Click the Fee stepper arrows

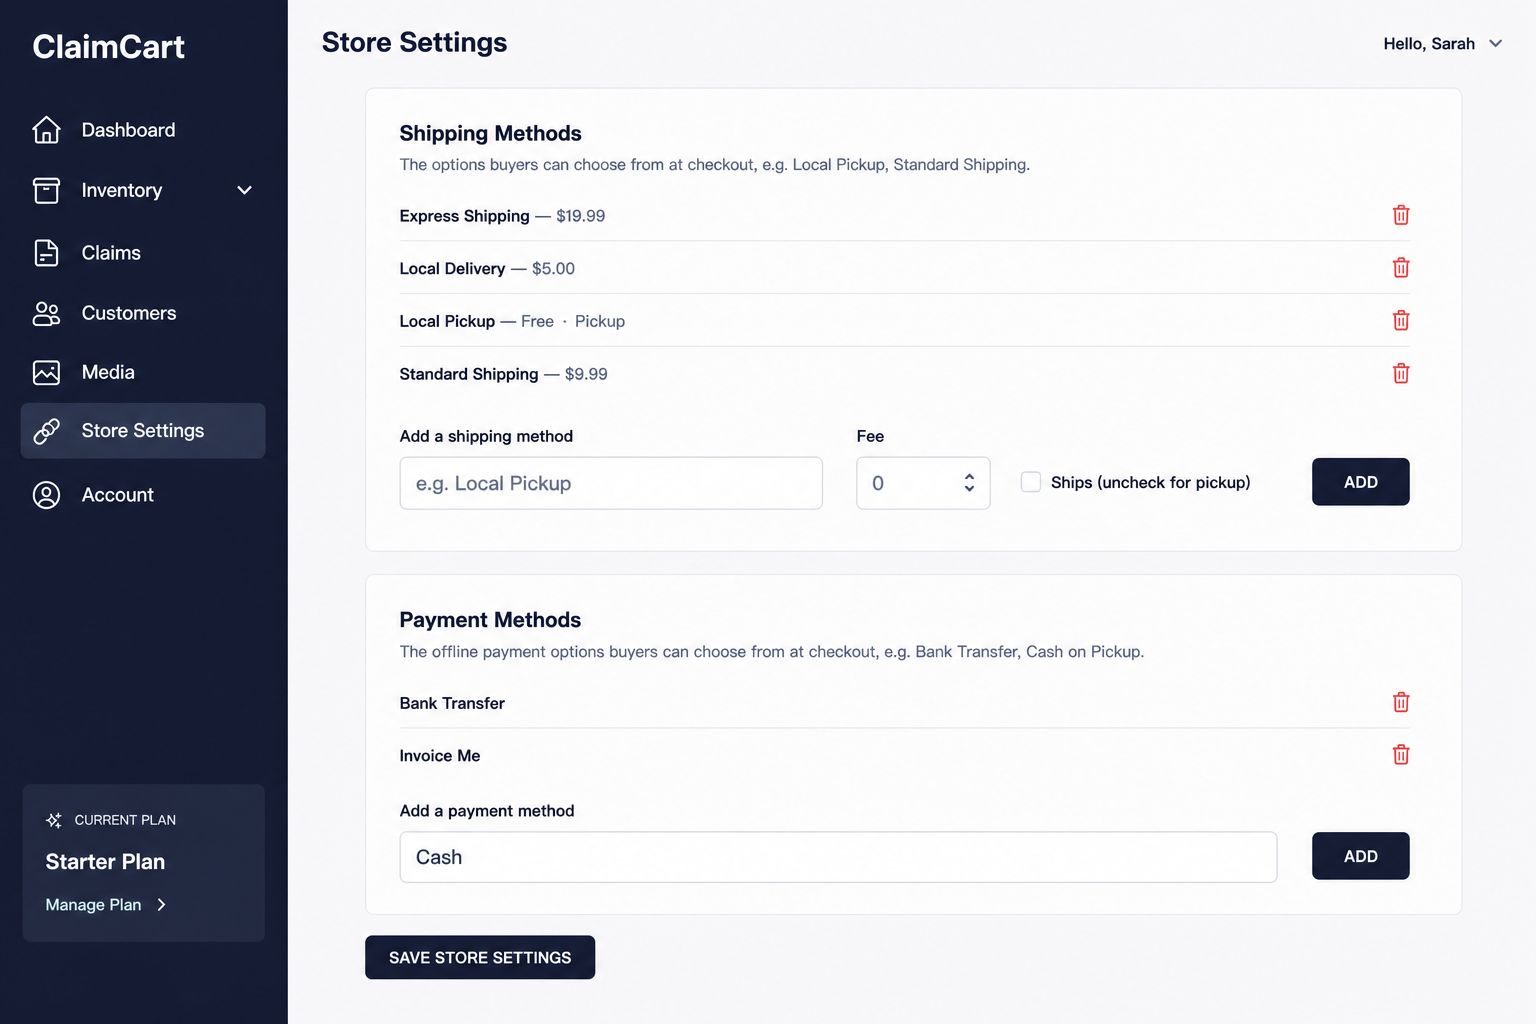(x=969, y=483)
